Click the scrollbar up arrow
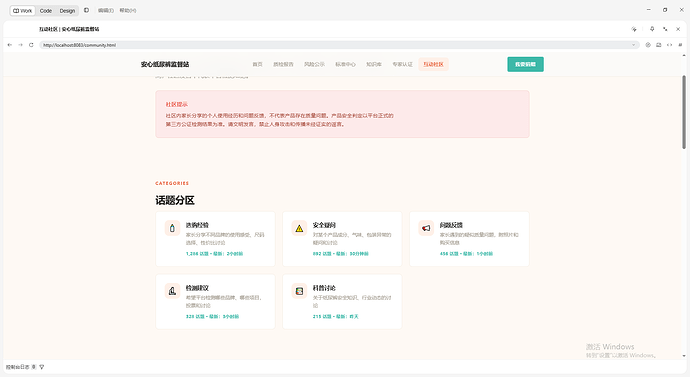 (x=684, y=56)
